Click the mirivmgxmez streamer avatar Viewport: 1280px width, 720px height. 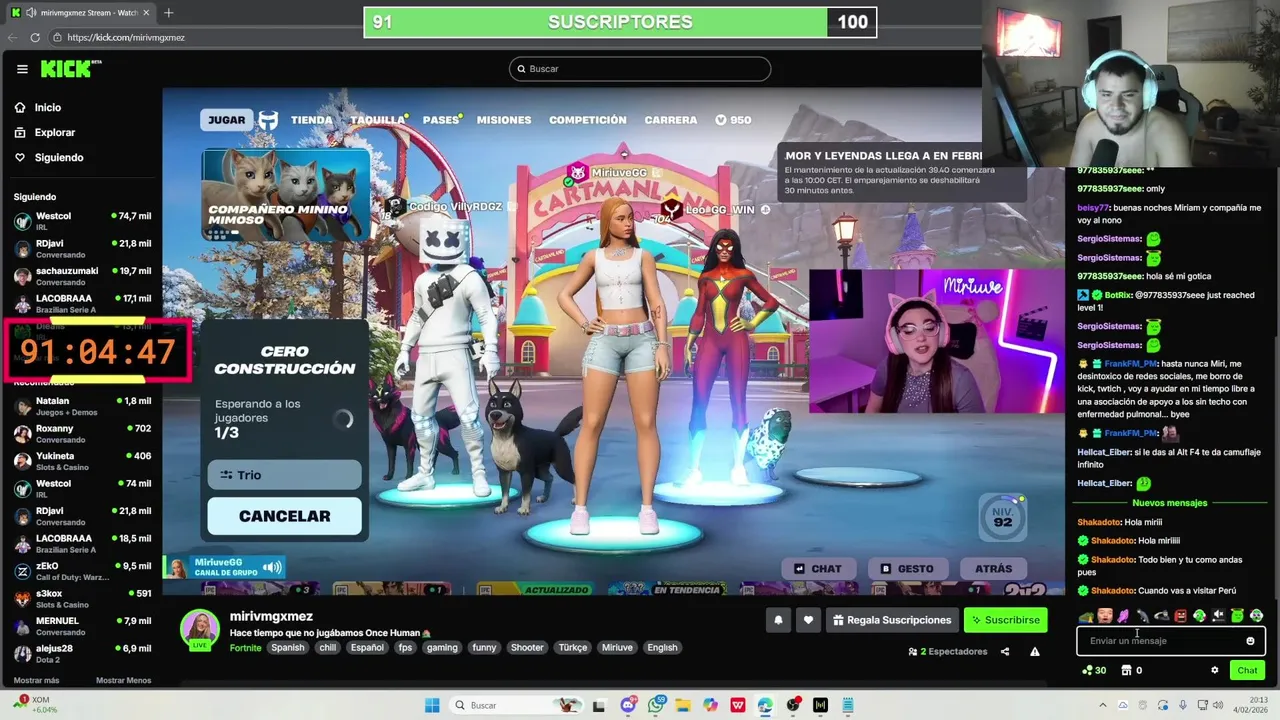click(x=199, y=628)
